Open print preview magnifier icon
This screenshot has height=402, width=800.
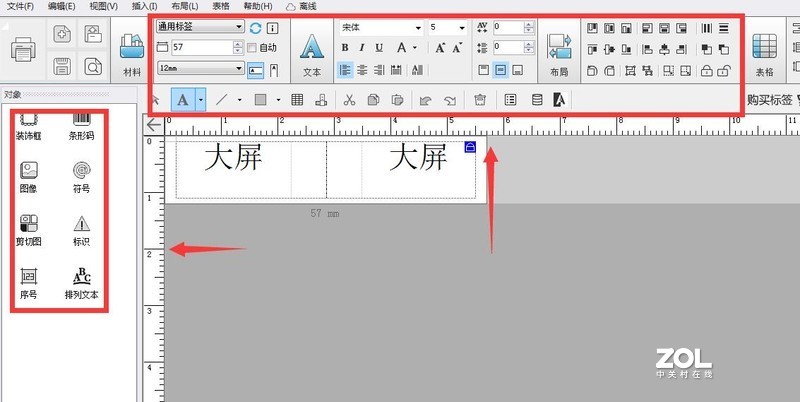pos(93,66)
